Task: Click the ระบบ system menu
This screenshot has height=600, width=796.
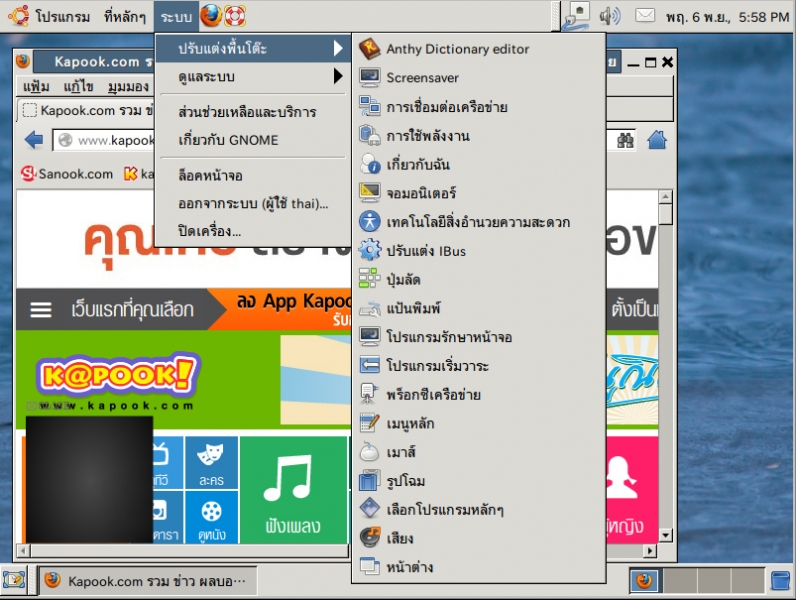Action: [x=176, y=17]
